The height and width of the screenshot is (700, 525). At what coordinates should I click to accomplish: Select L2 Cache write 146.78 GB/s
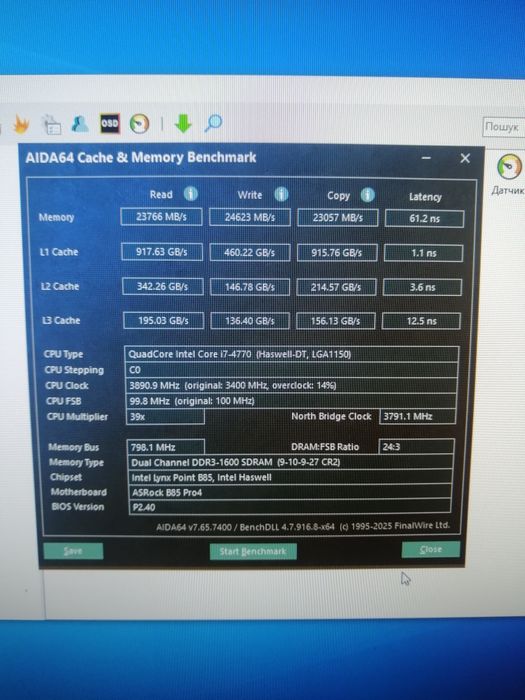click(x=250, y=287)
